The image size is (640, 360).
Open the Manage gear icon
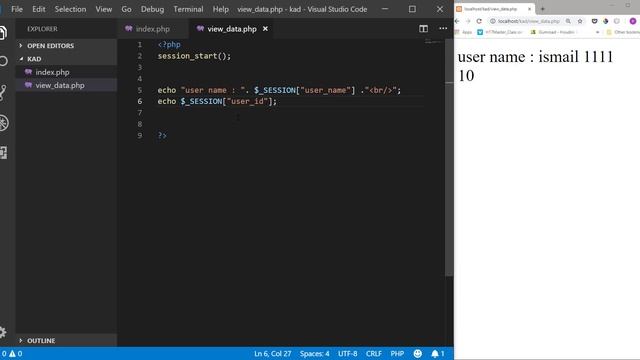[3, 332]
